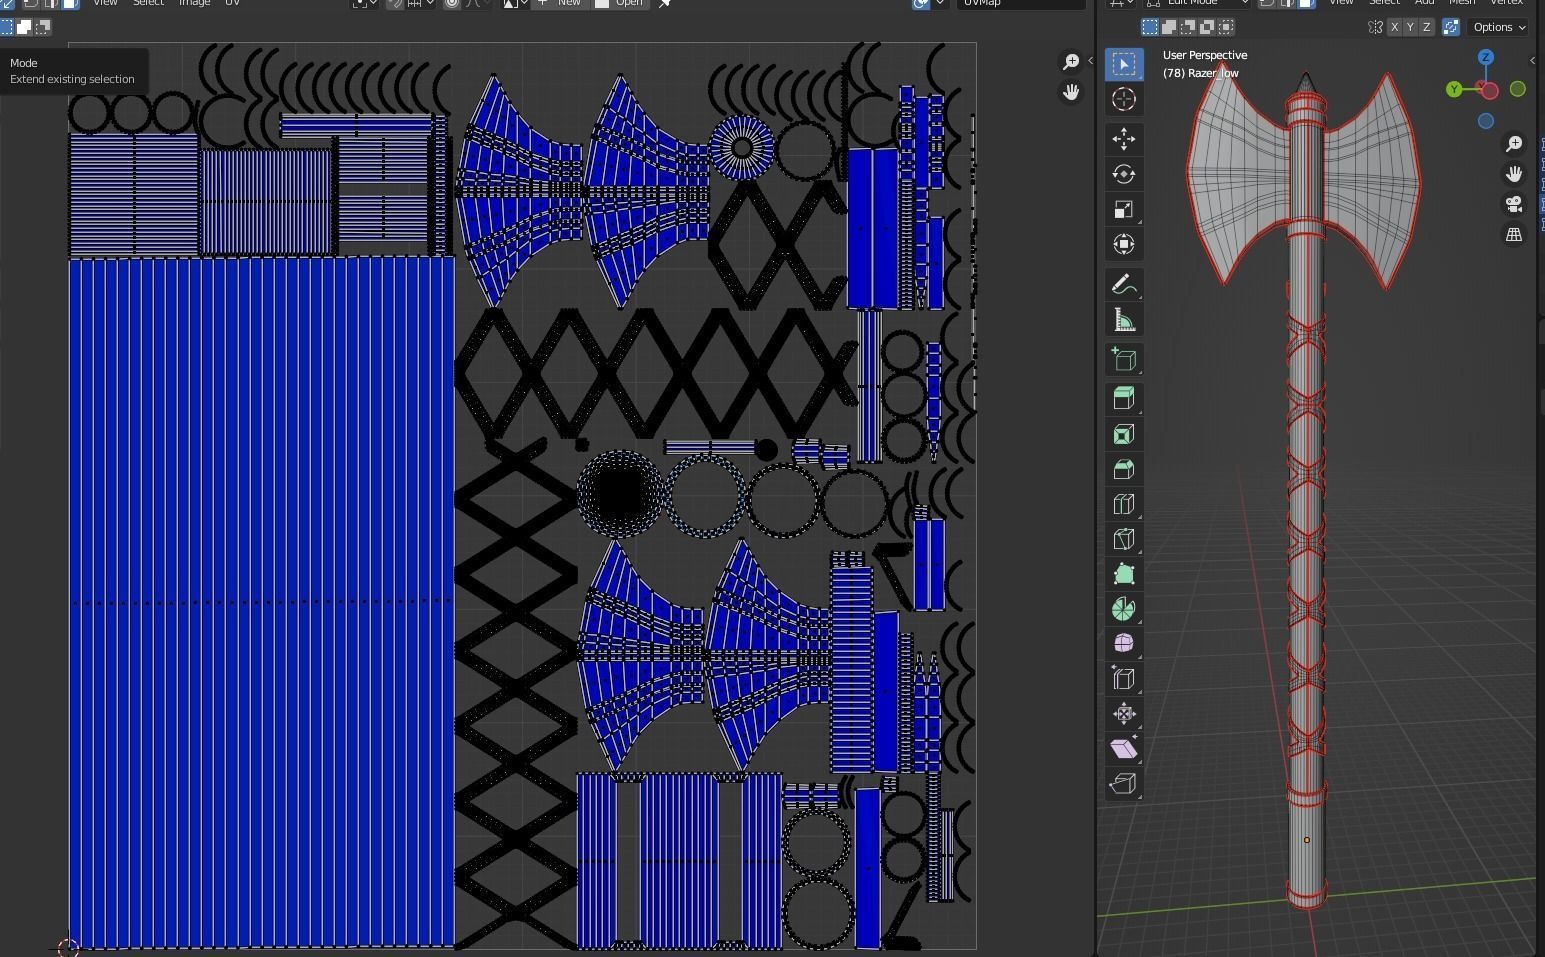1545x957 pixels.
Task: Open the UVMap selector dropdown
Action: coord(1021,3)
